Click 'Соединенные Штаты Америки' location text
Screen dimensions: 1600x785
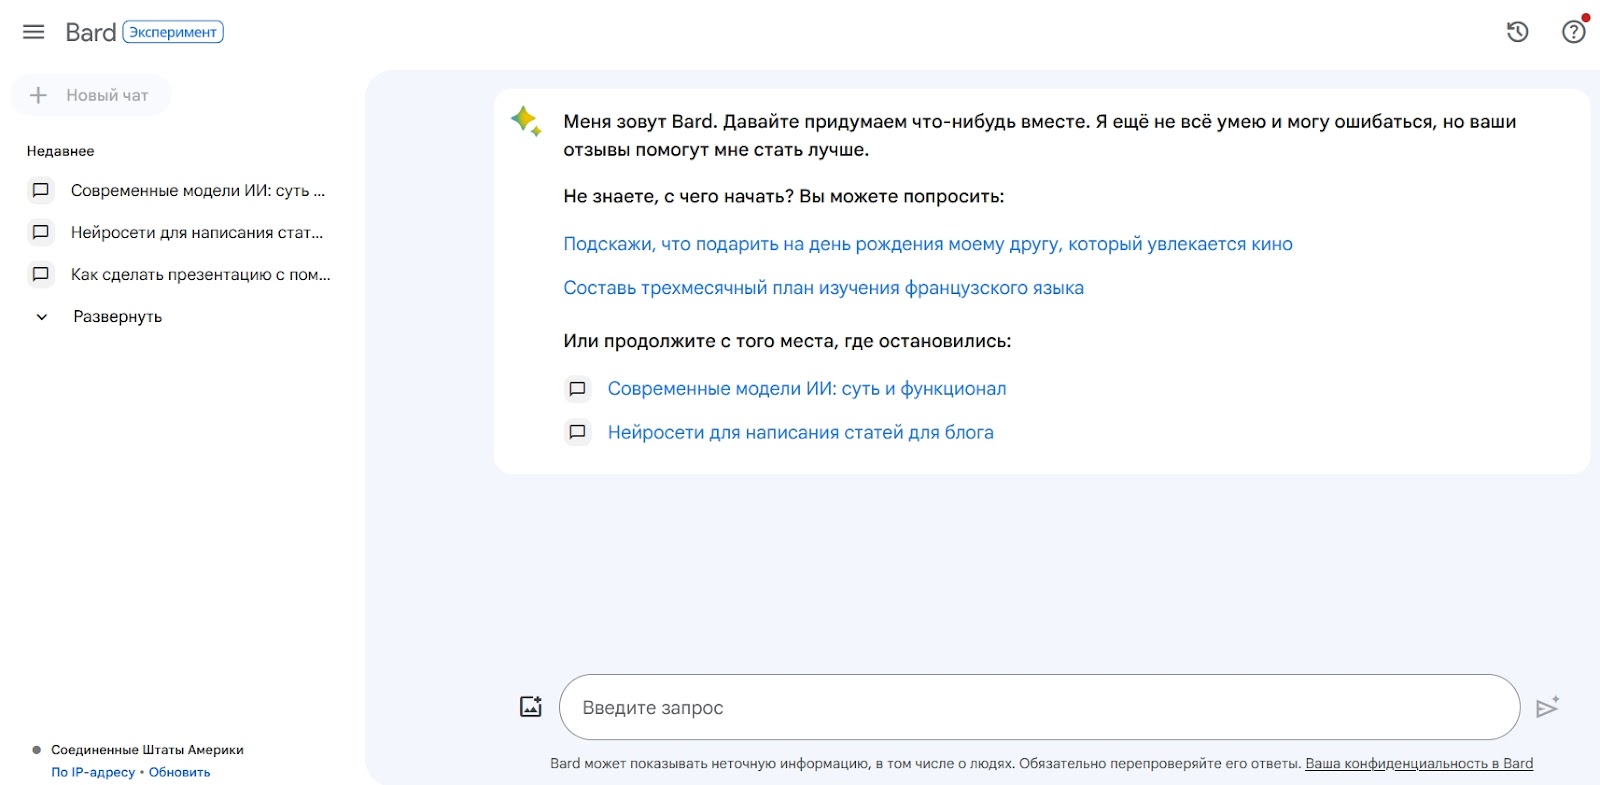click(x=148, y=750)
